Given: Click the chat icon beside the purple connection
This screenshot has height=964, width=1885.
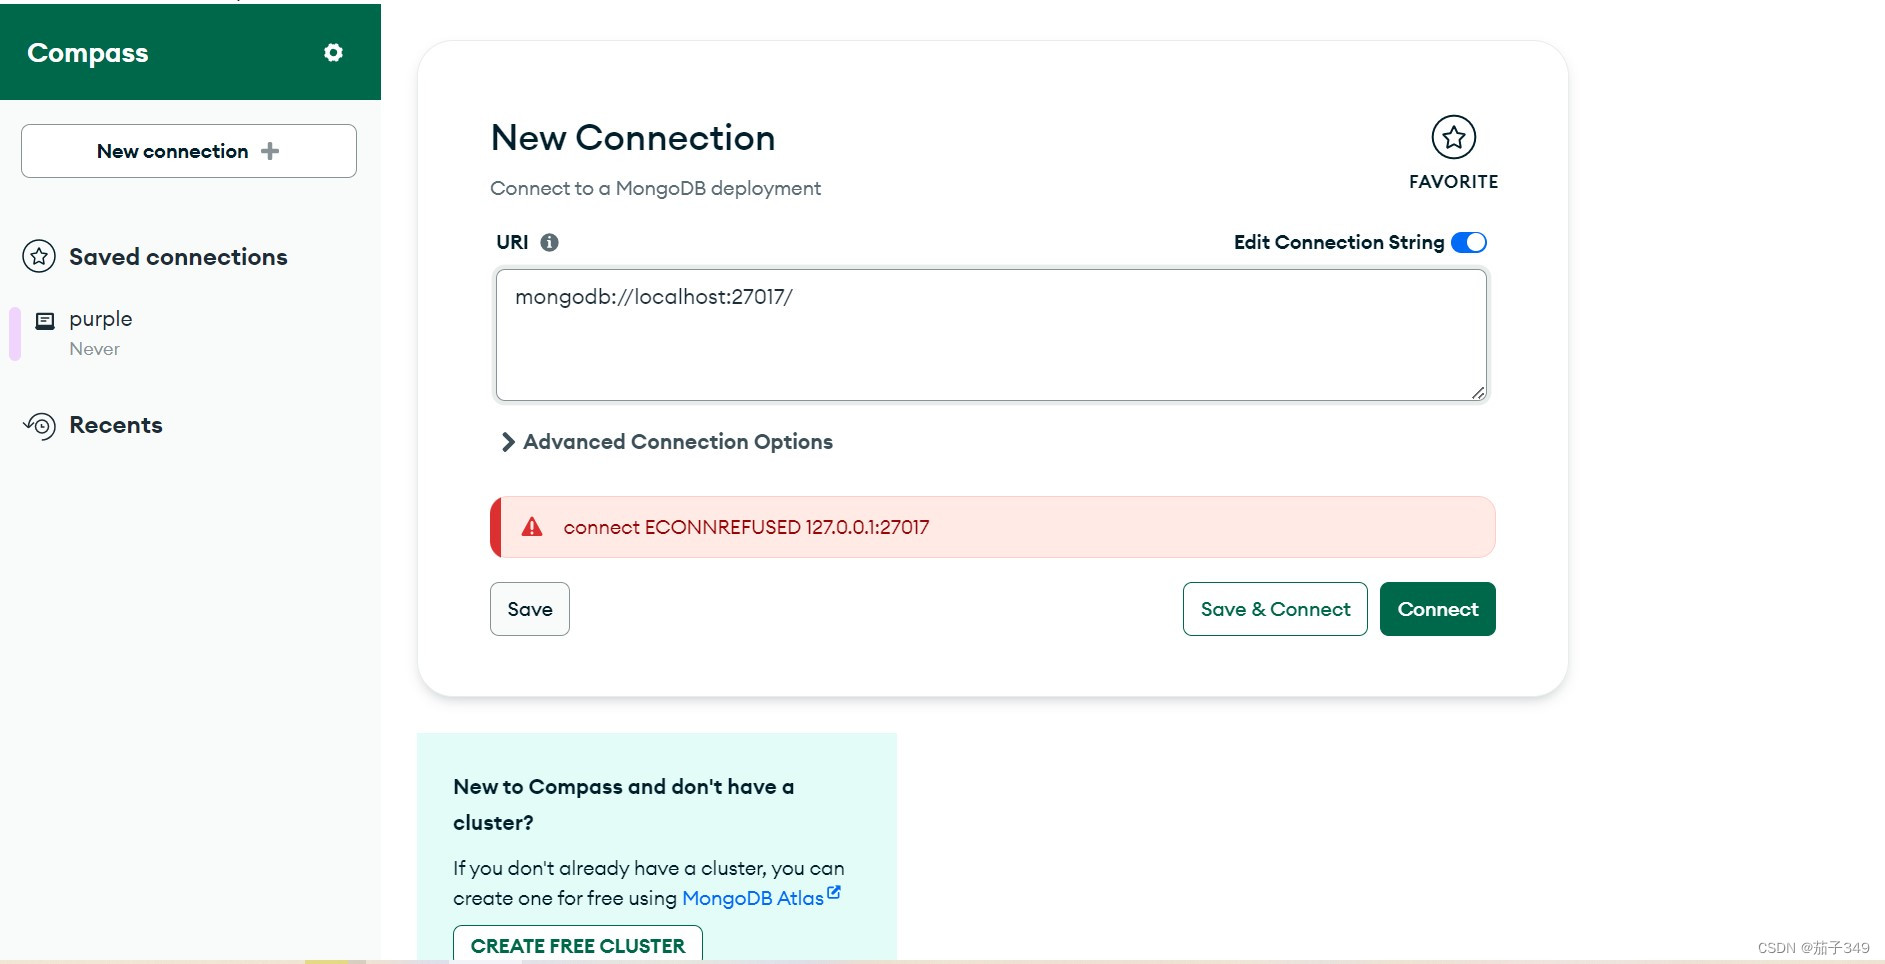Looking at the screenshot, I should tap(46, 319).
